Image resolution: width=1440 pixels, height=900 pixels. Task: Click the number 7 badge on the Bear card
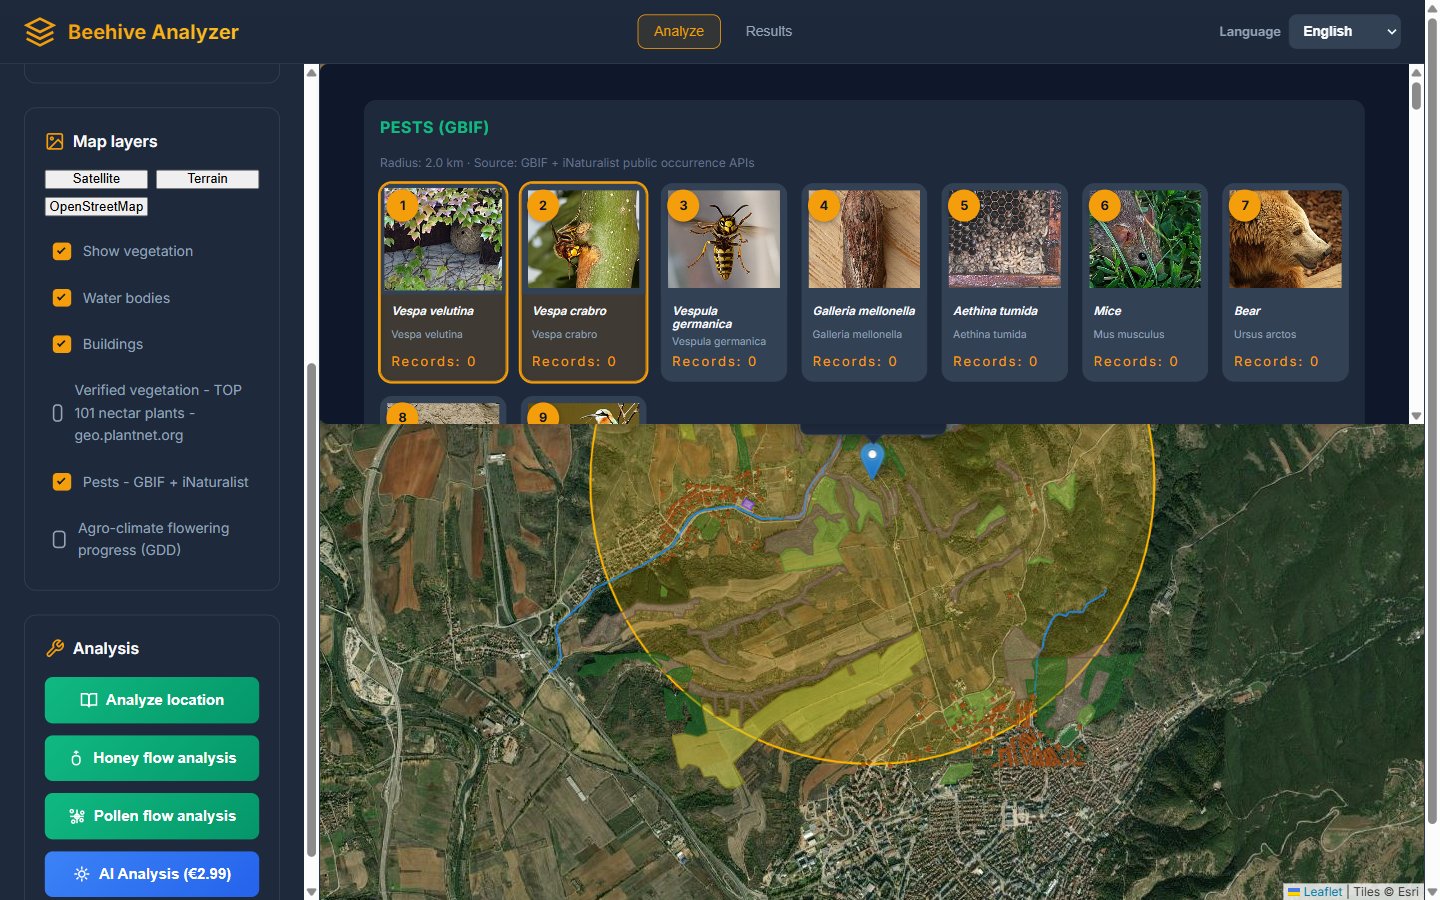[x=1245, y=205]
